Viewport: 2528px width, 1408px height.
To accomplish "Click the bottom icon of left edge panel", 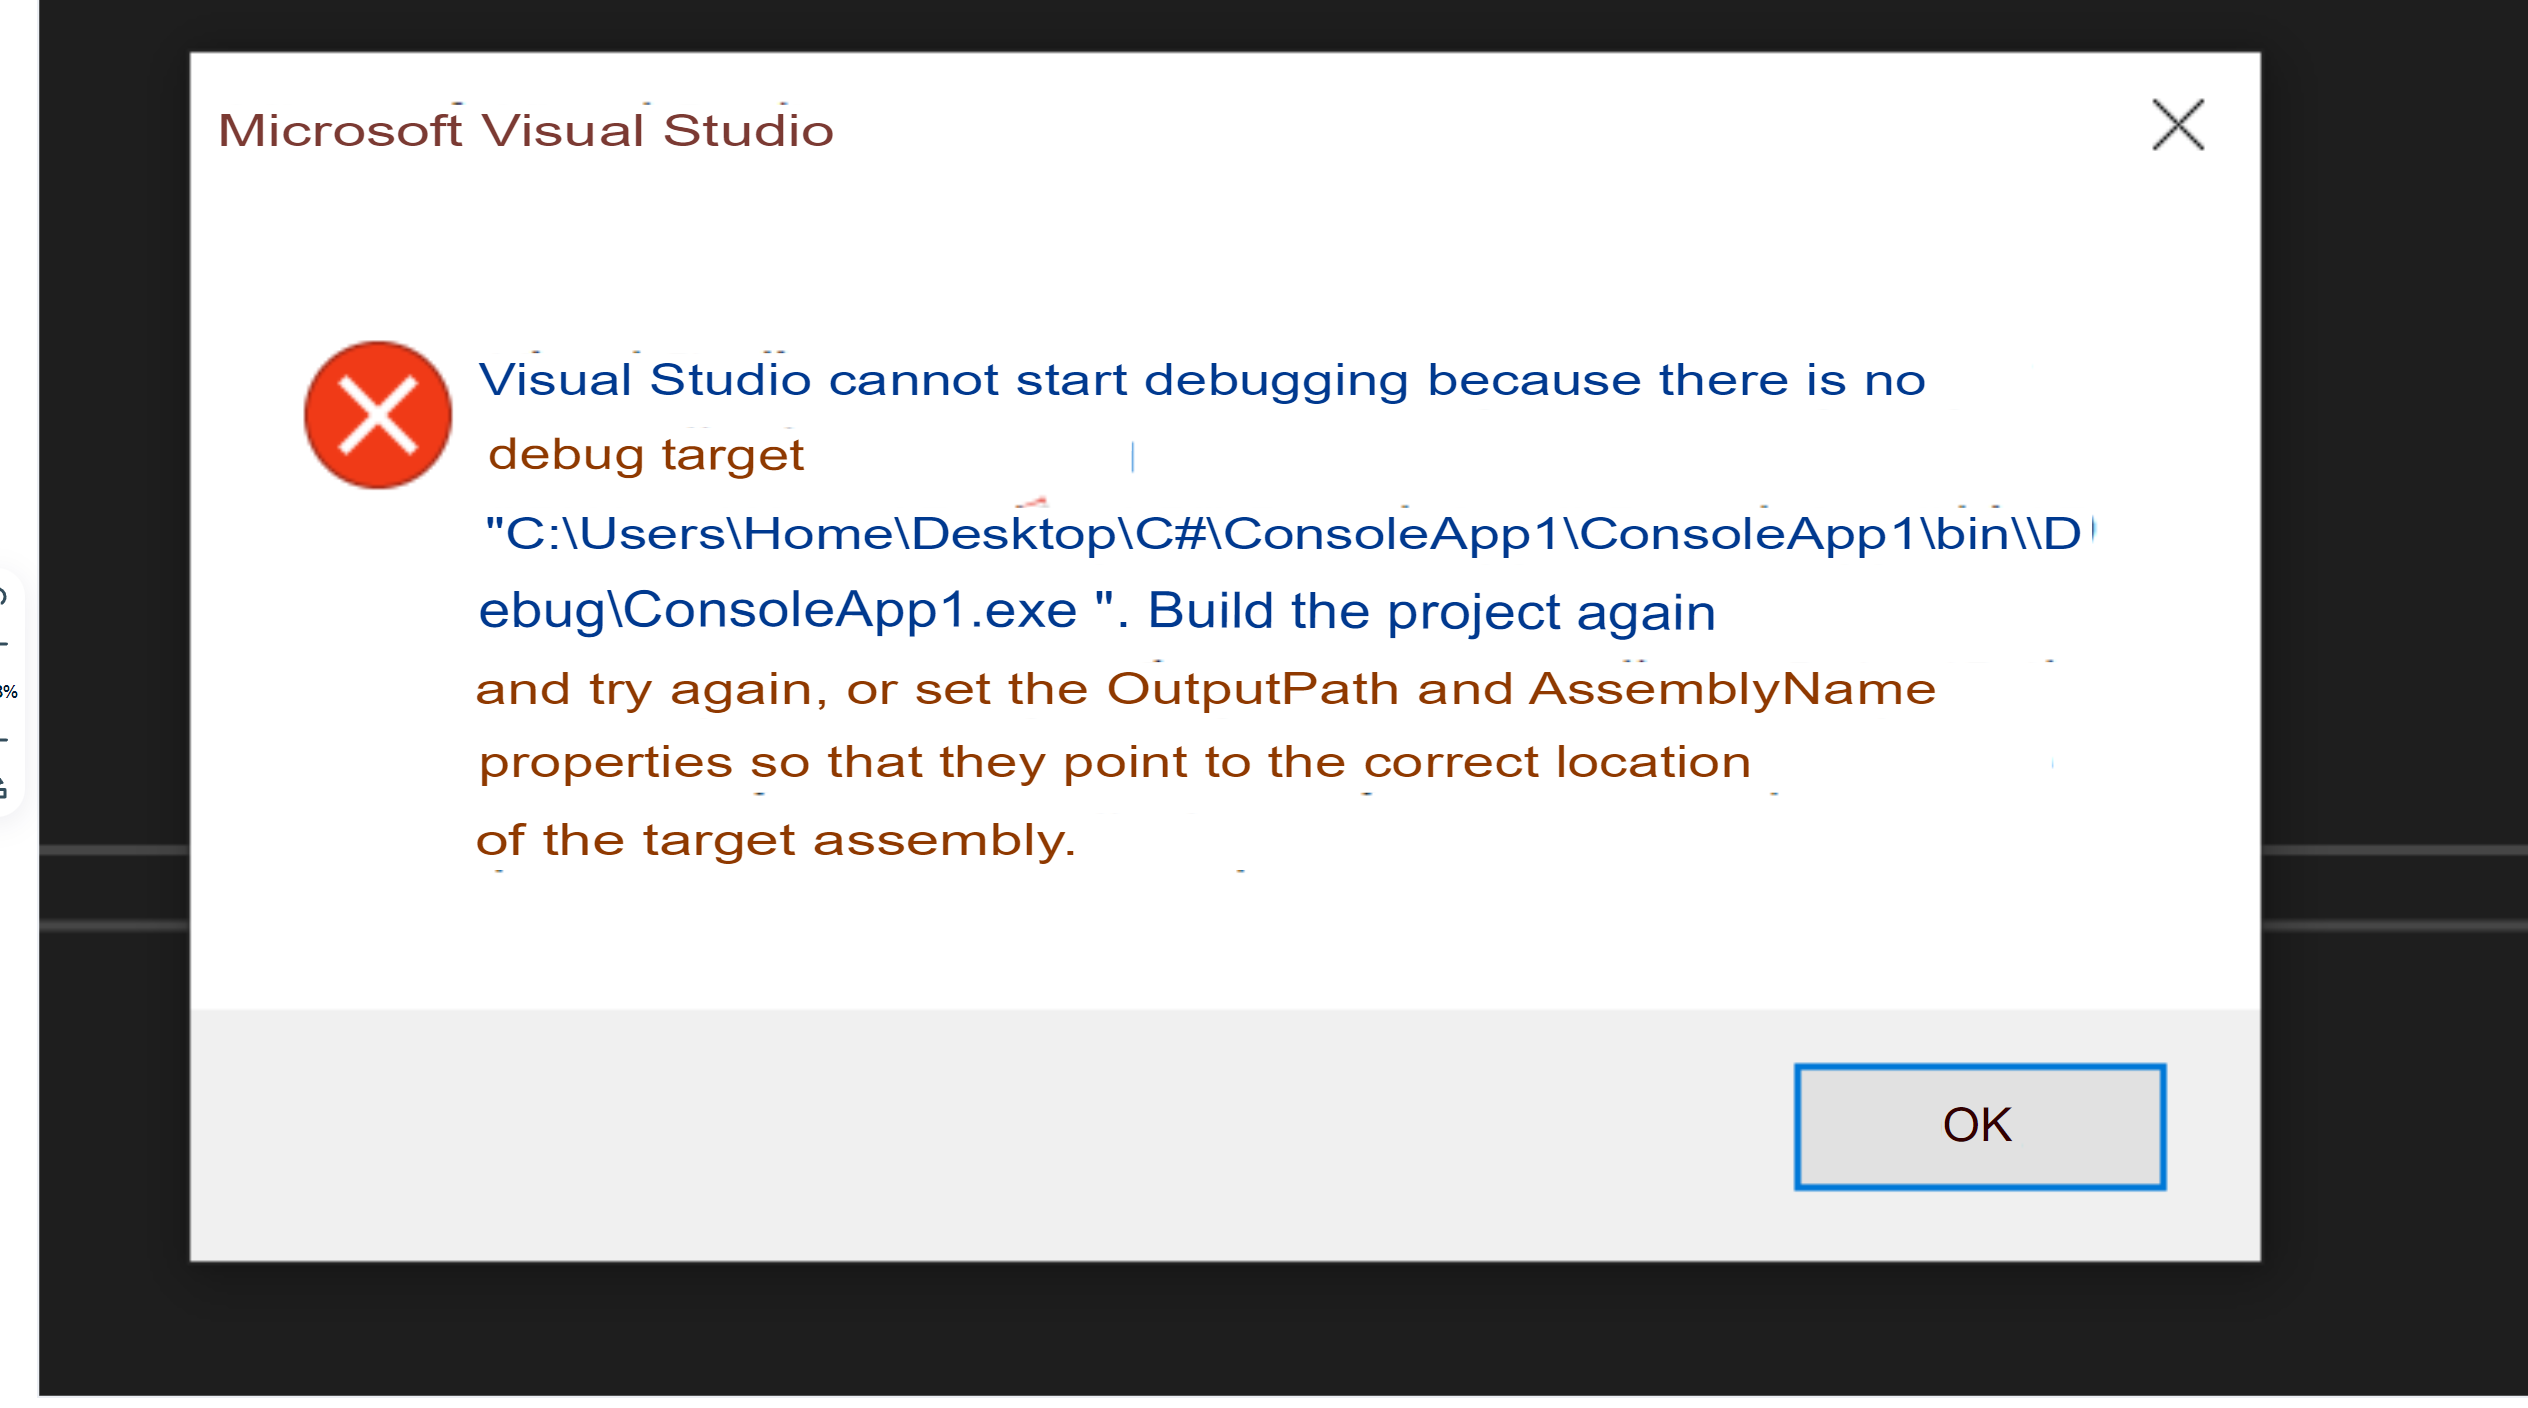I will (3, 788).
